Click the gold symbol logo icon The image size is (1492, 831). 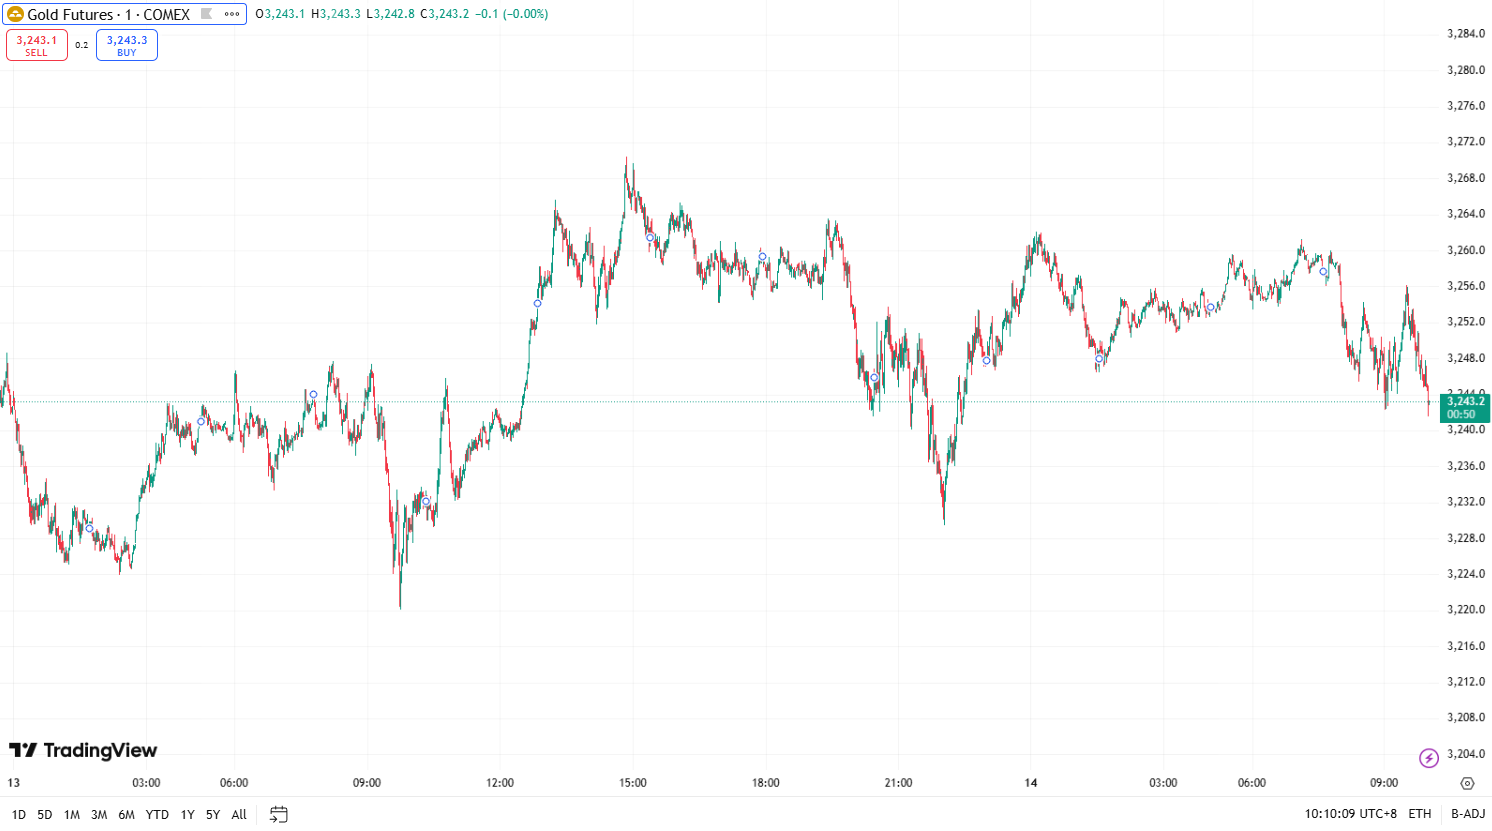coord(16,14)
